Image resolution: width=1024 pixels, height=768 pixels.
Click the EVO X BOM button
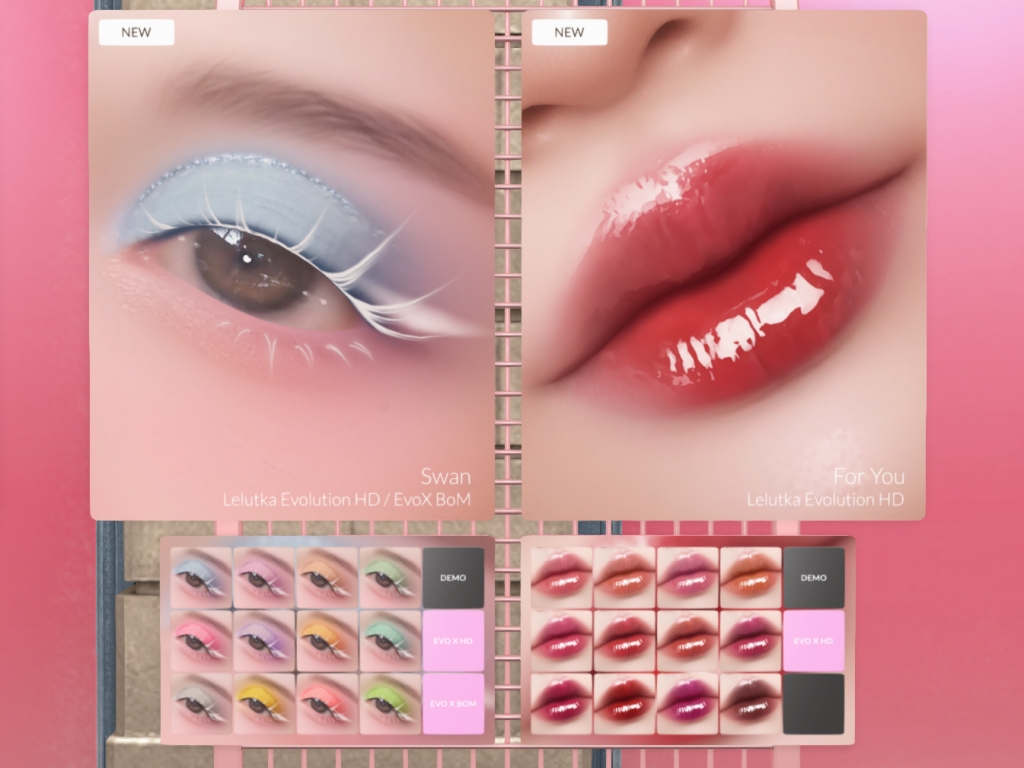[x=453, y=704]
